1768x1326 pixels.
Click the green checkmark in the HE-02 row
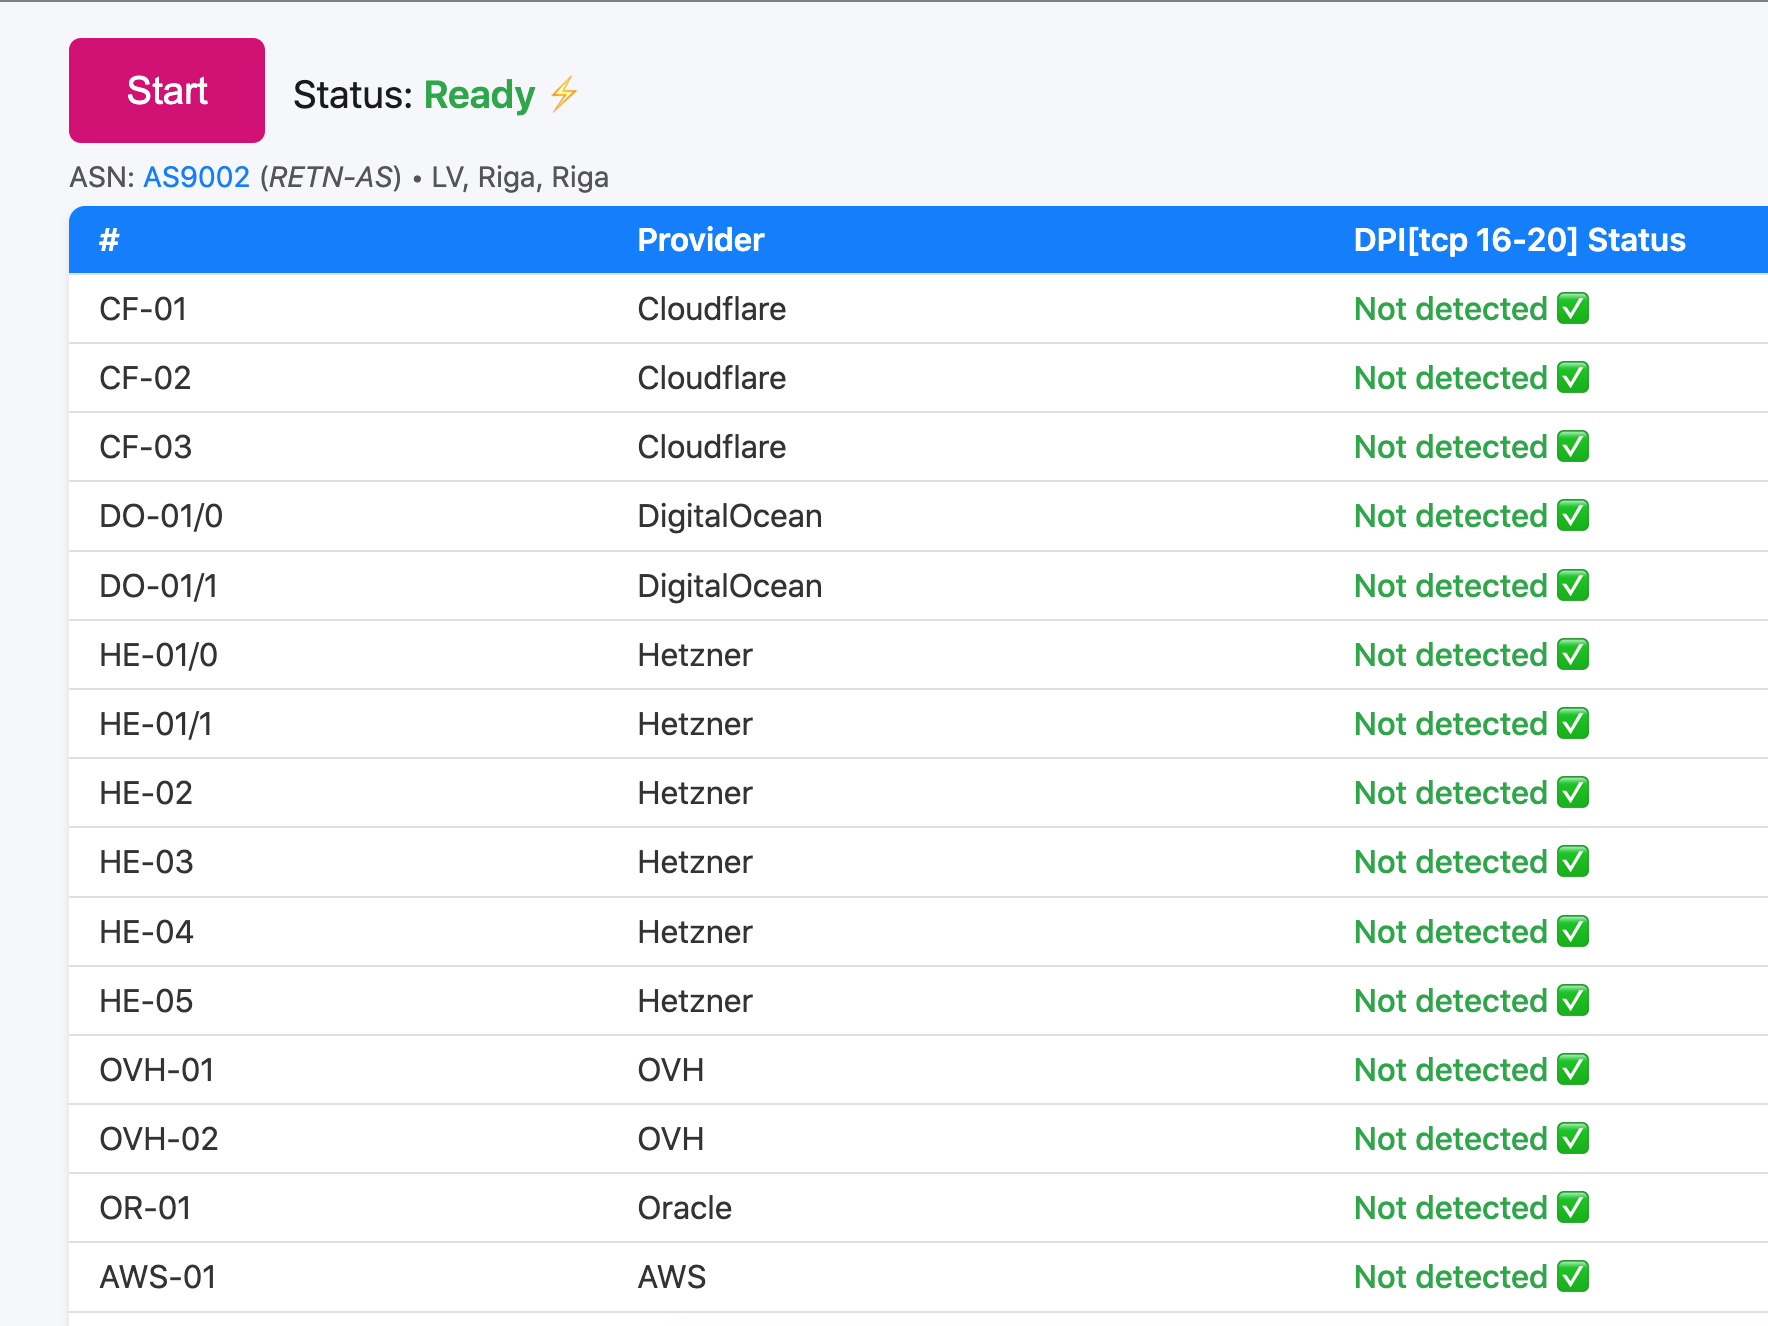click(1573, 792)
